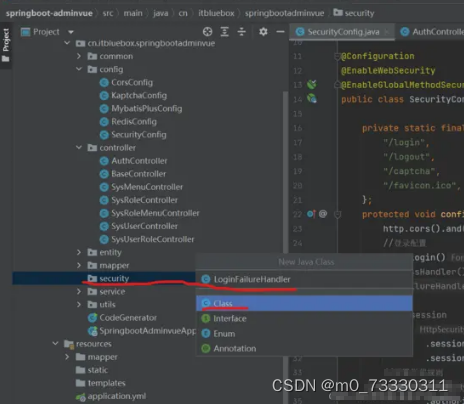The image size is (464, 404).
Task: Choose Interface in the New Java Class popup
Action: point(304,319)
